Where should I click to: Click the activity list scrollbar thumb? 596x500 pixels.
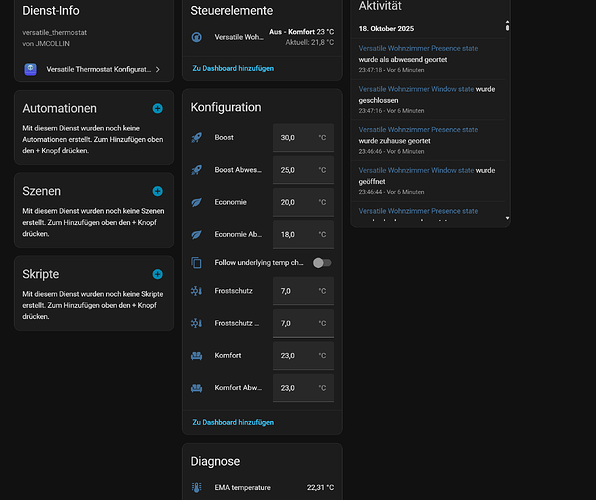click(507, 27)
